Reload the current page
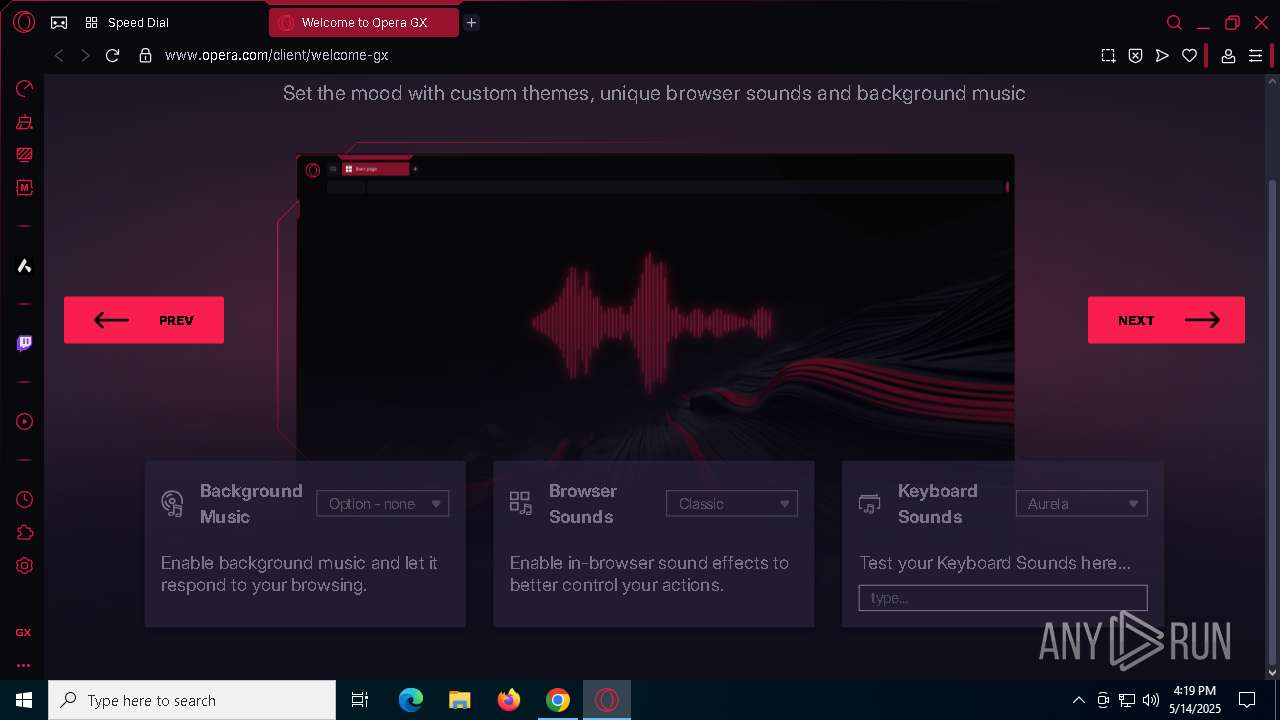This screenshot has width=1280, height=720. click(112, 56)
